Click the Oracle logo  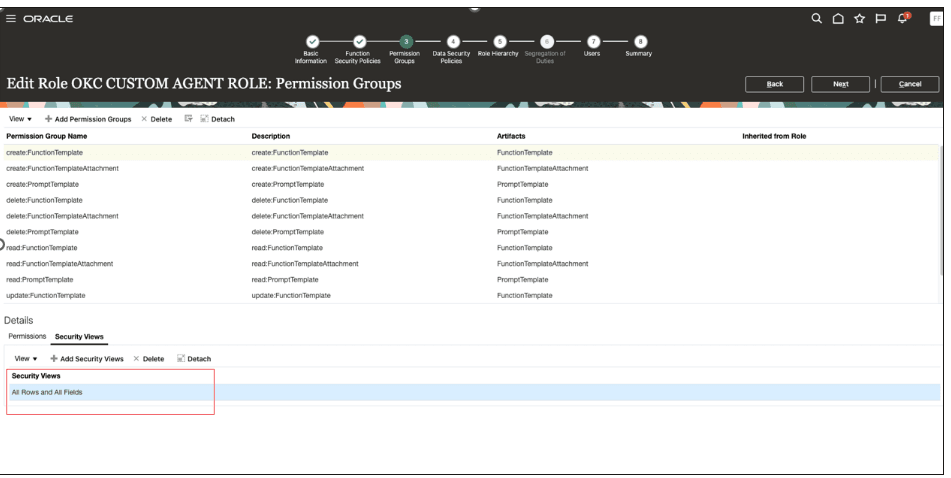point(48,19)
